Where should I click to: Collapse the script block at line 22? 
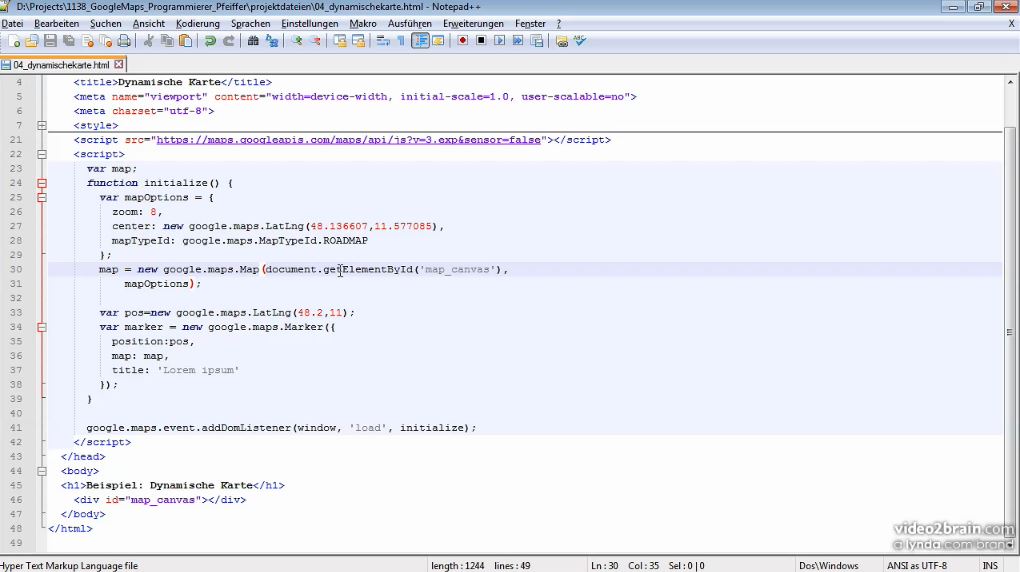click(x=42, y=154)
